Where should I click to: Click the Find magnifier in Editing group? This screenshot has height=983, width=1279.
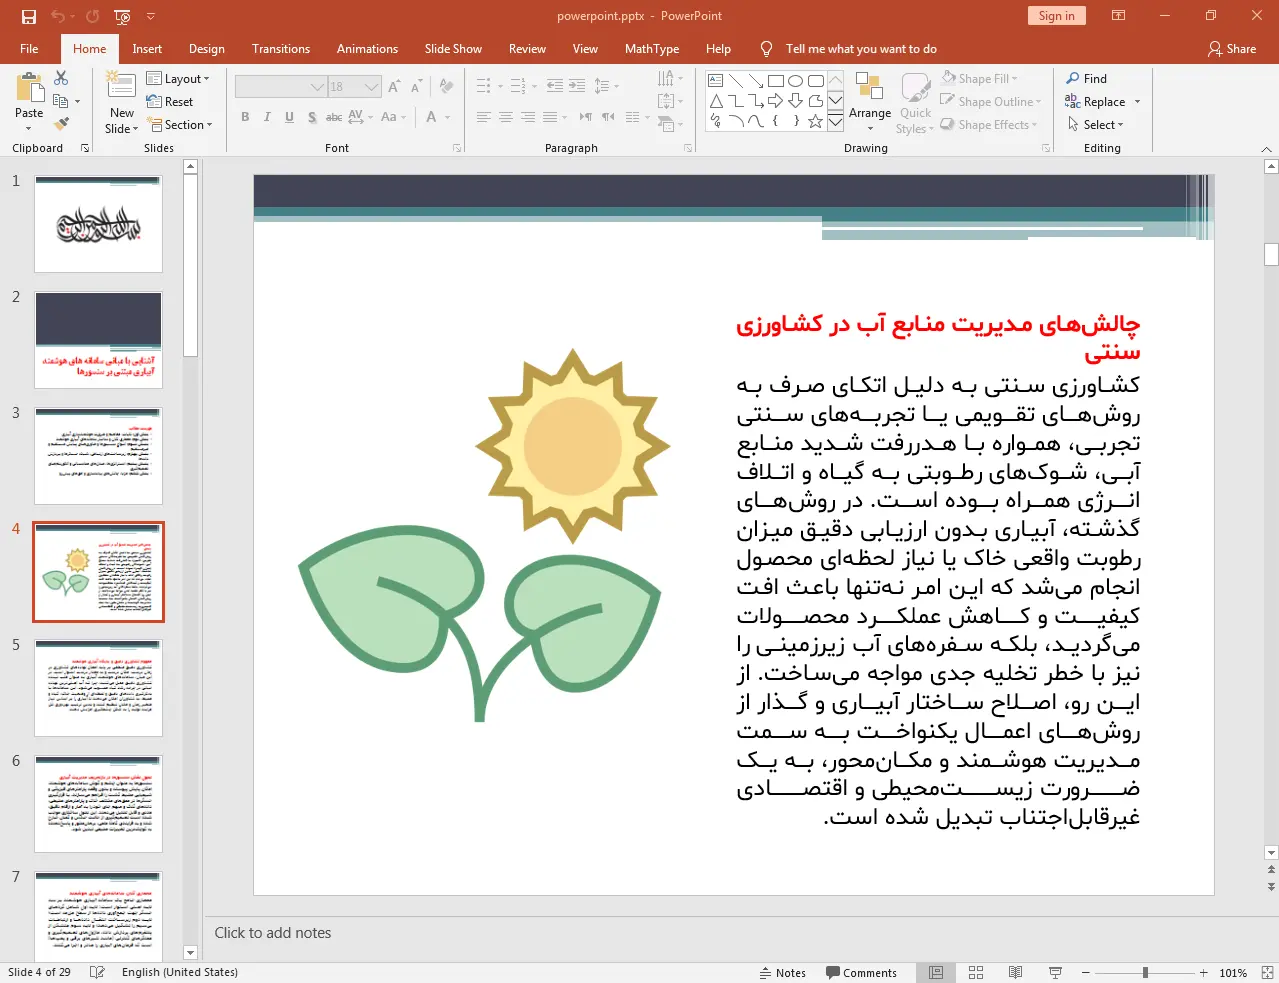(1073, 78)
